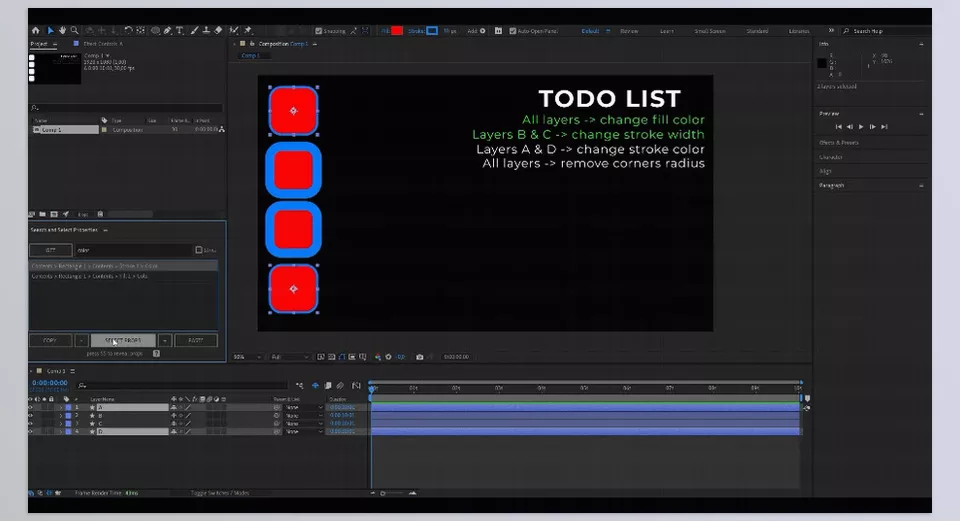Select the Rotation tool
Image resolution: width=960 pixels, height=521 pixels.
coord(128,31)
